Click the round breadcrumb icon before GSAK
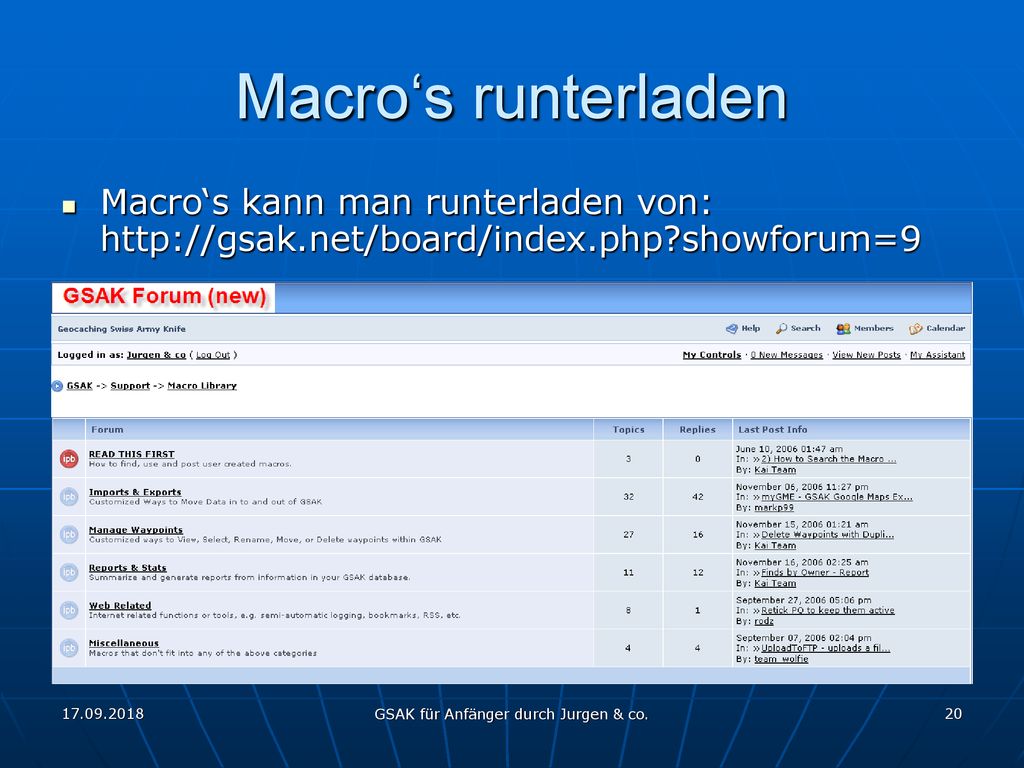The image size is (1024, 768). point(57,386)
